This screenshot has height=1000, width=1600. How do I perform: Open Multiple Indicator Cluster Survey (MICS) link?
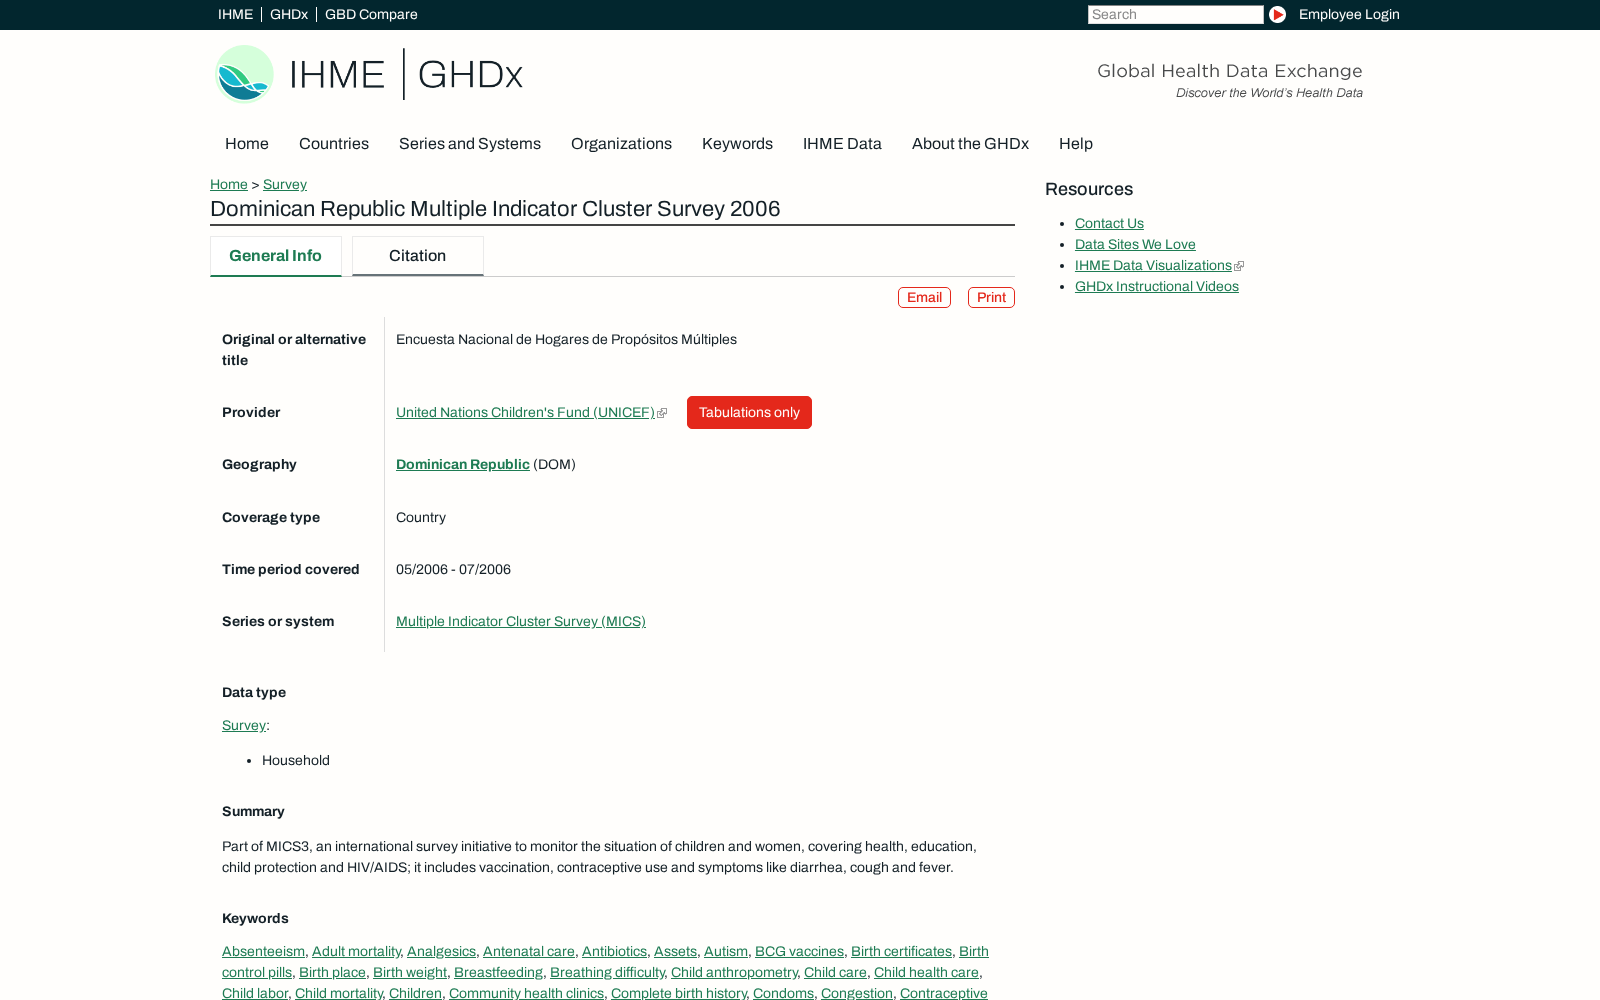pos(521,621)
